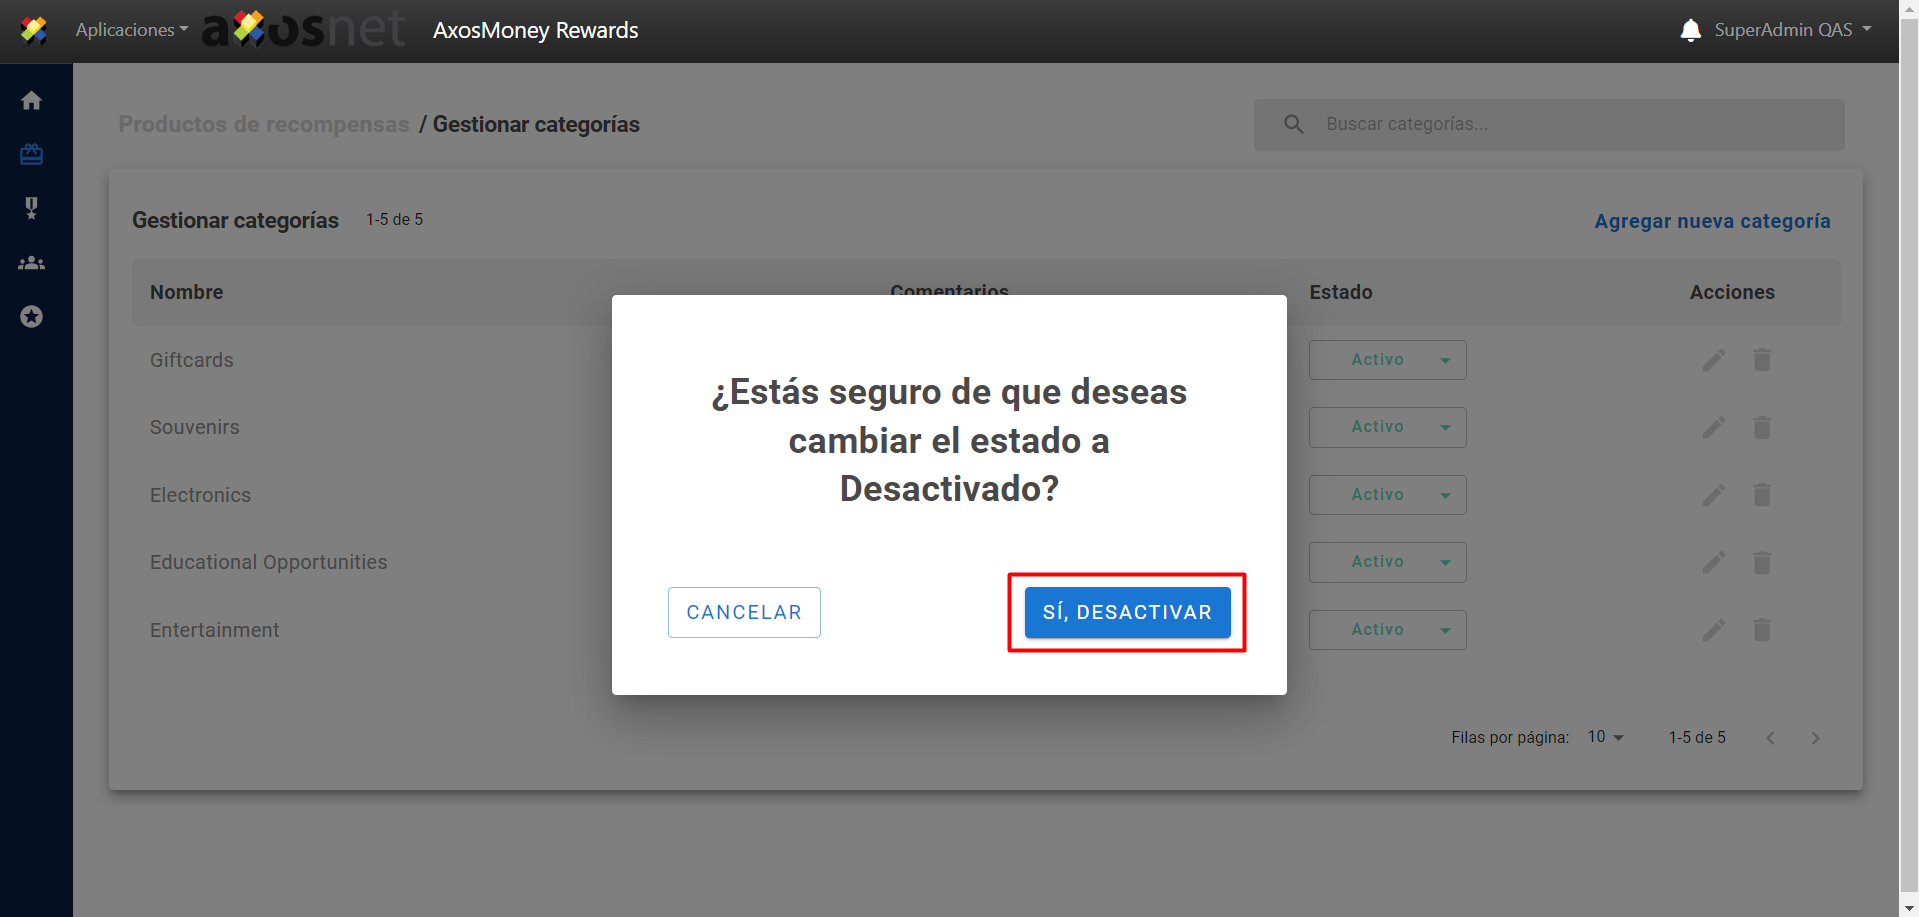Viewport: 1919px width, 917px height.
Task: Delete the Souvenirs category with trash icon
Action: (x=1762, y=428)
